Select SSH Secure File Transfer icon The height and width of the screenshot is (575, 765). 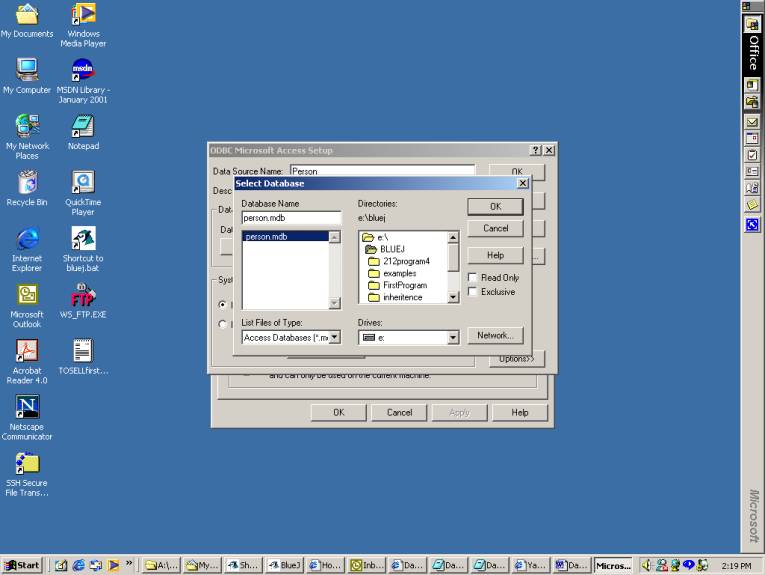tap(27, 474)
